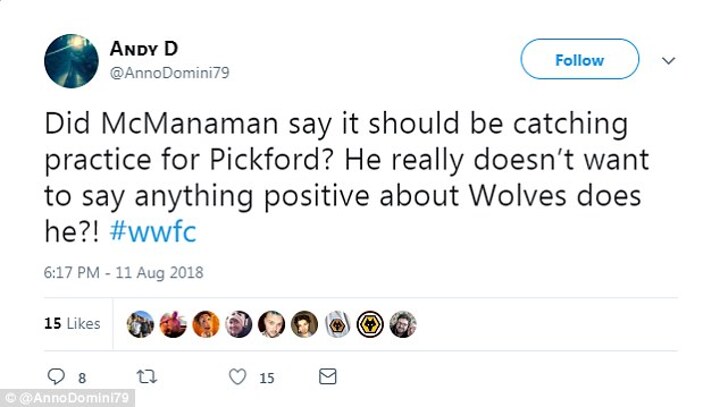This screenshot has height=407, width=720.
Task: Click the reply count of 8
Action: pyautogui.click(x=82, y=378)
